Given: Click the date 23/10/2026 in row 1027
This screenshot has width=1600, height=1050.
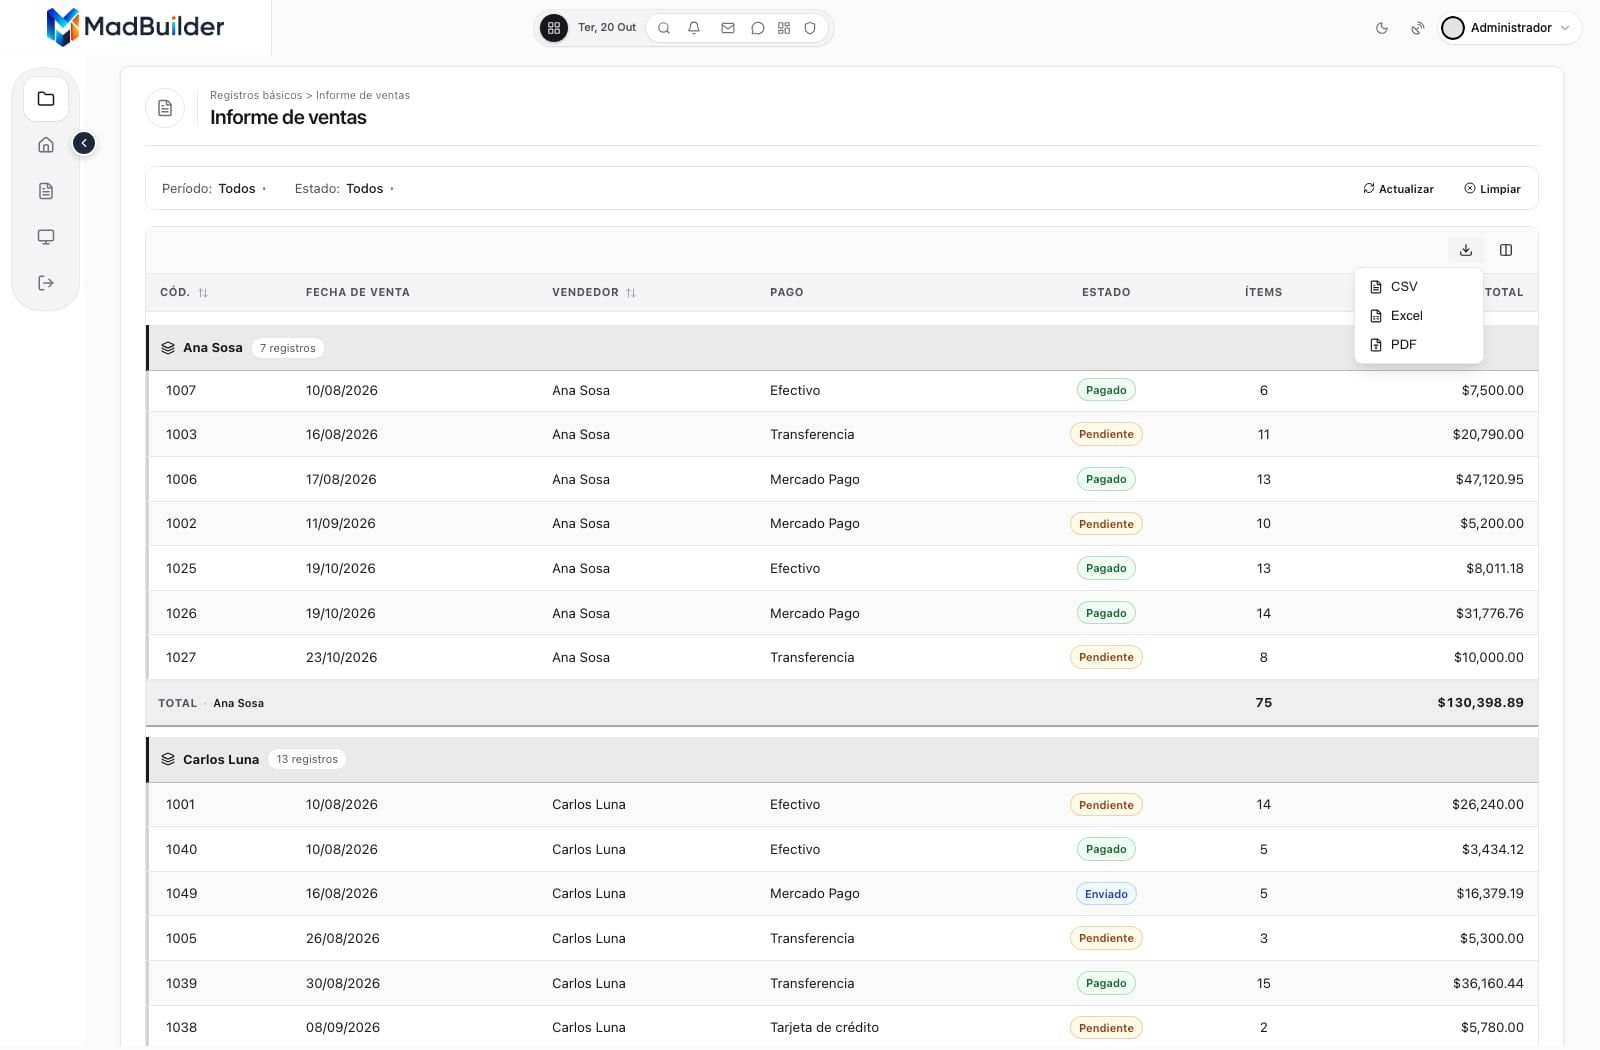Looking at the screenshot, I should pyautogui.click(x=341, y=657).
